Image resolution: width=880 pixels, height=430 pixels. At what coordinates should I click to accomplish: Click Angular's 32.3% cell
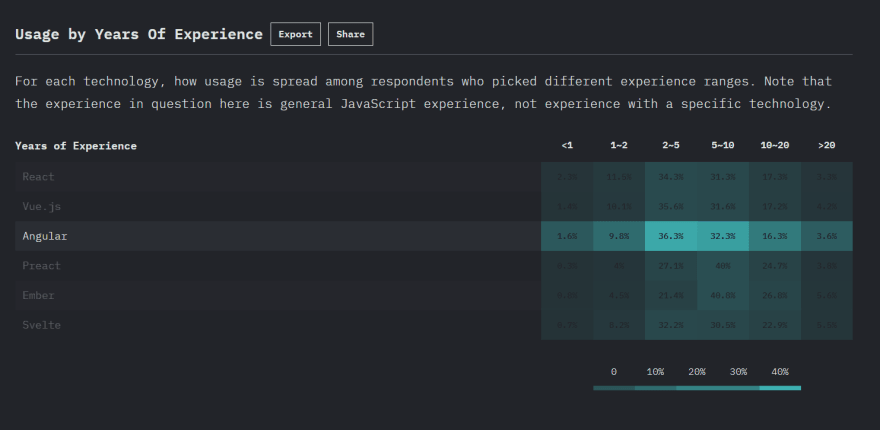pos(722,236)
